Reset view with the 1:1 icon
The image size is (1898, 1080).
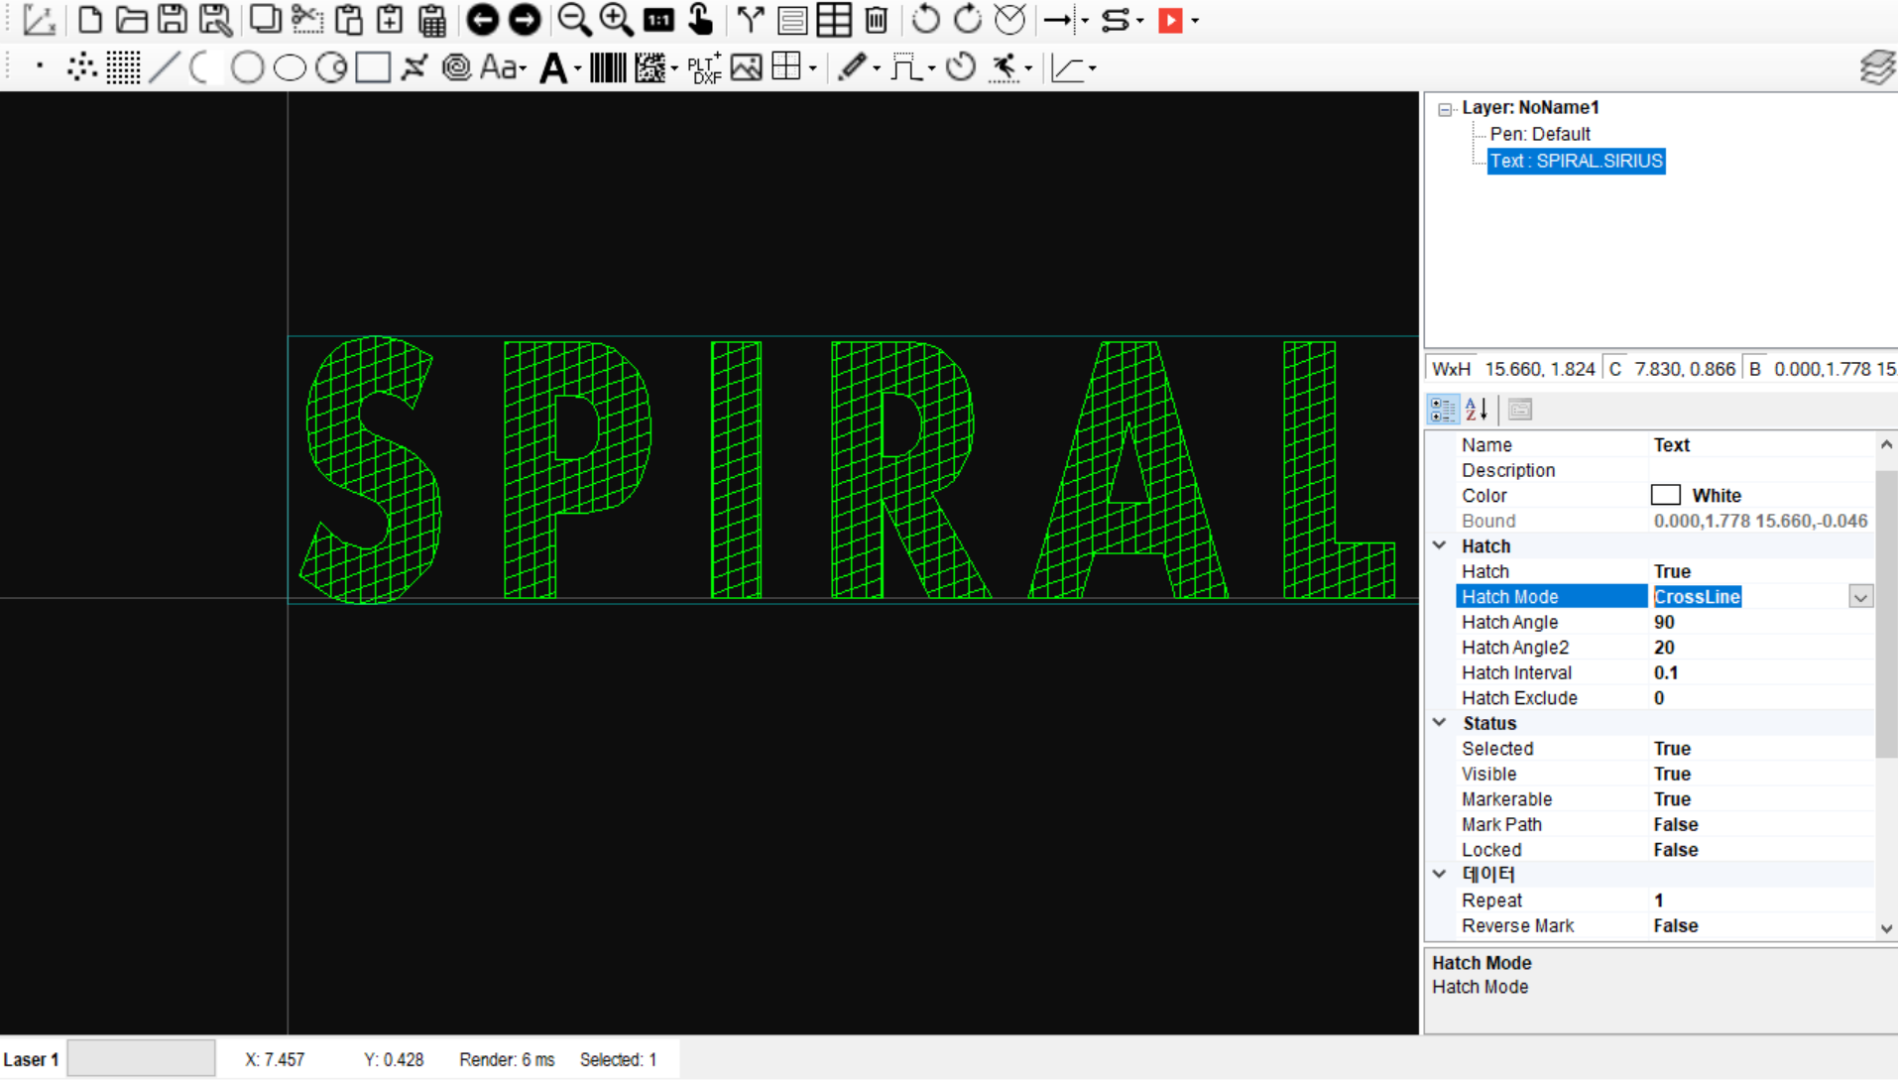click(x=658, y=19)
